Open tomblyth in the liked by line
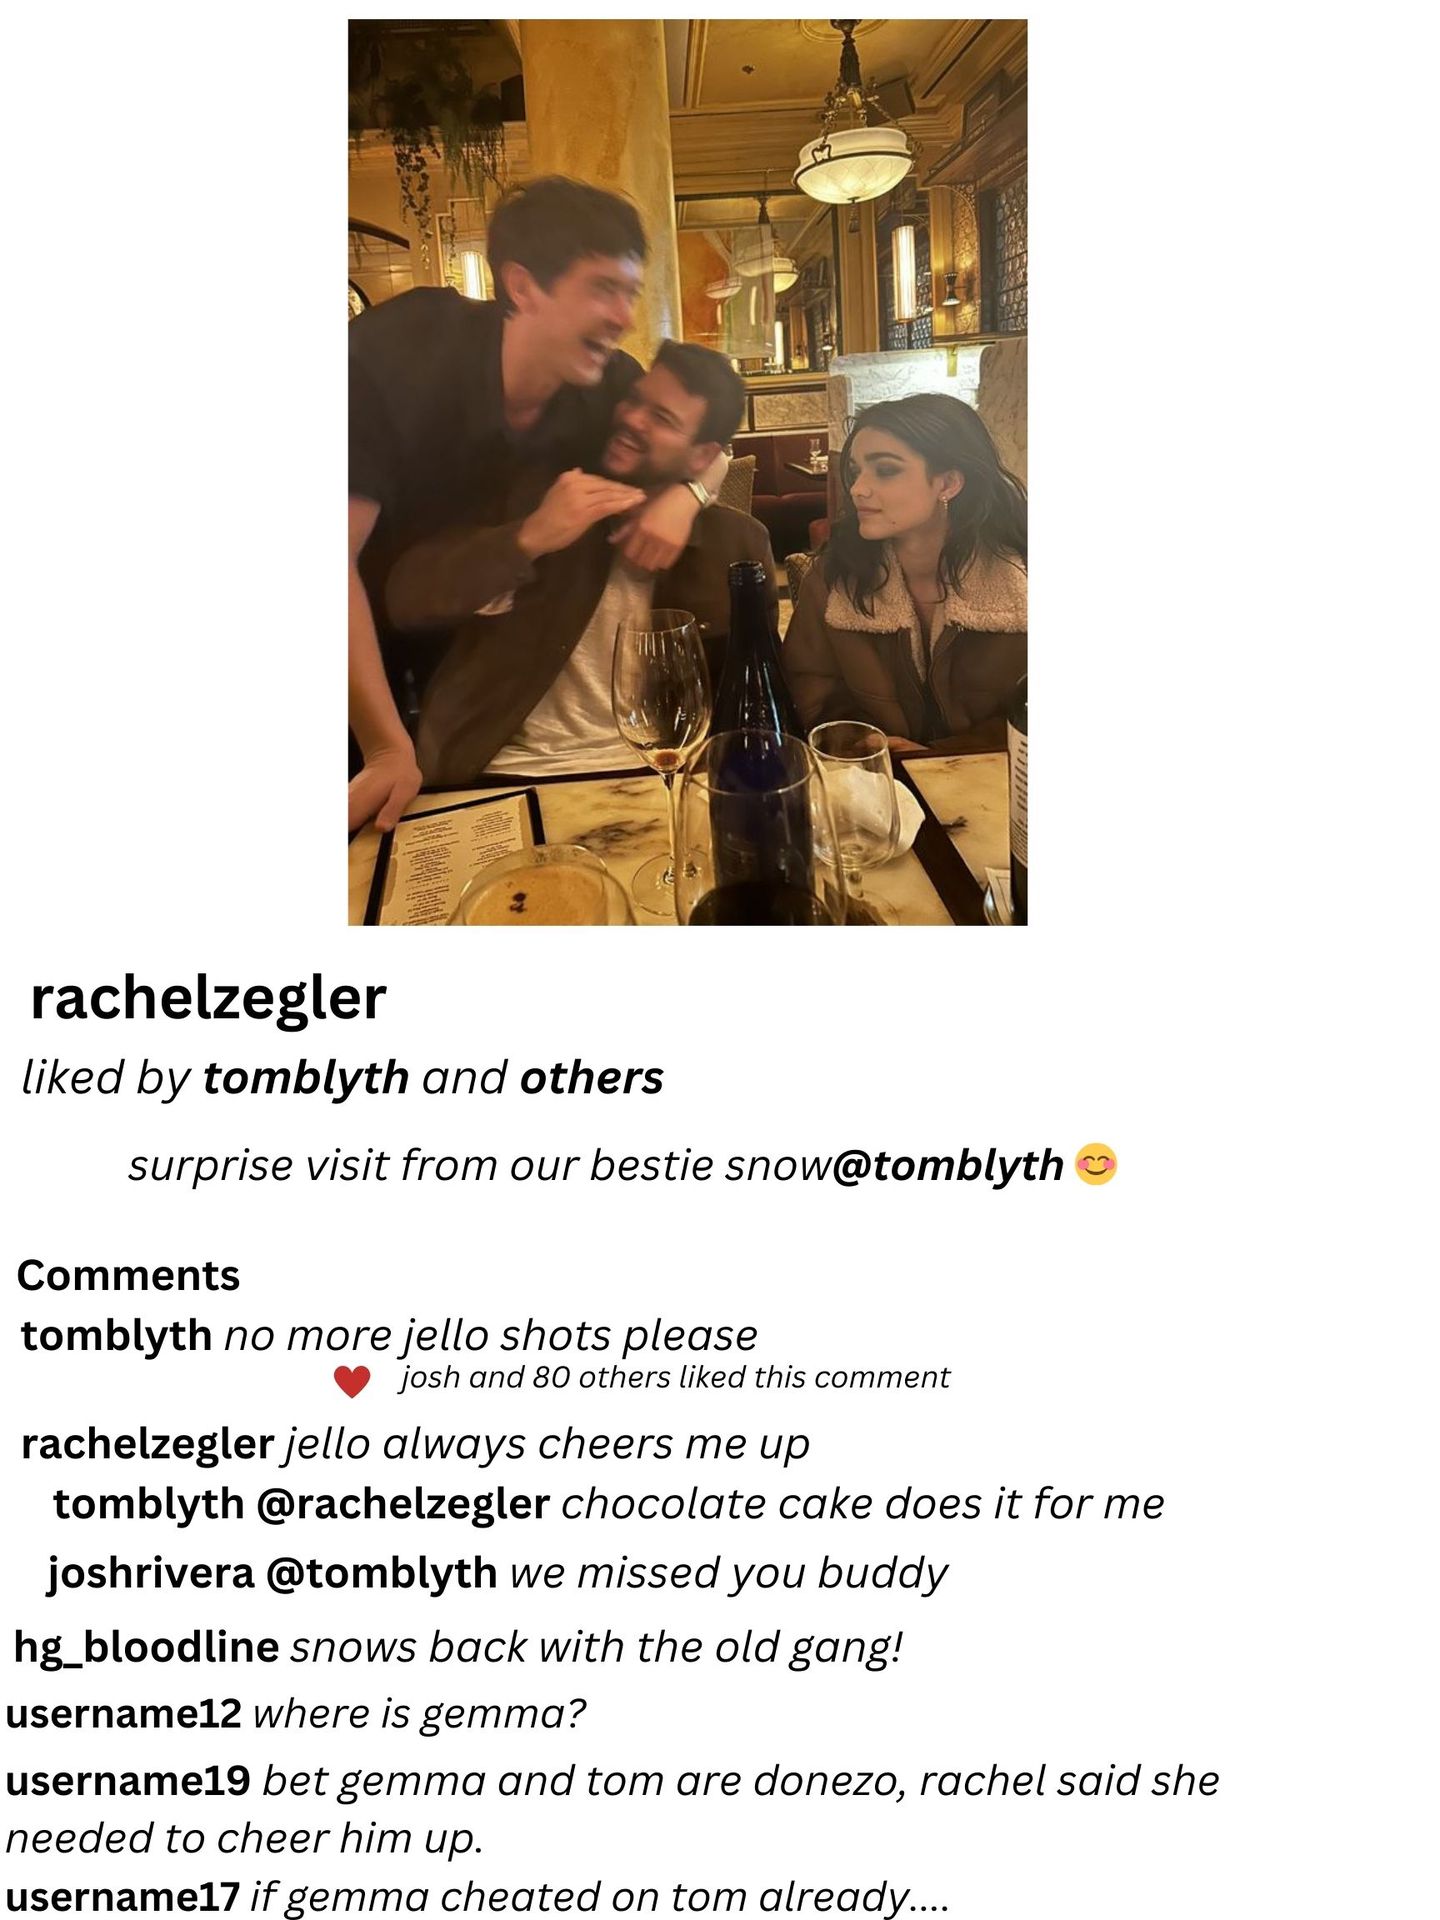 click(x=306, y=1078)
